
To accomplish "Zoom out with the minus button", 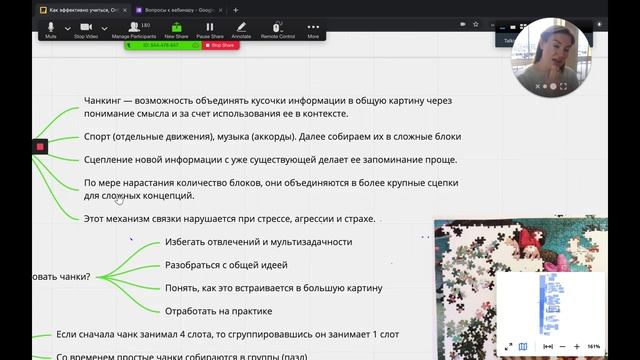I will click(562, 347).
